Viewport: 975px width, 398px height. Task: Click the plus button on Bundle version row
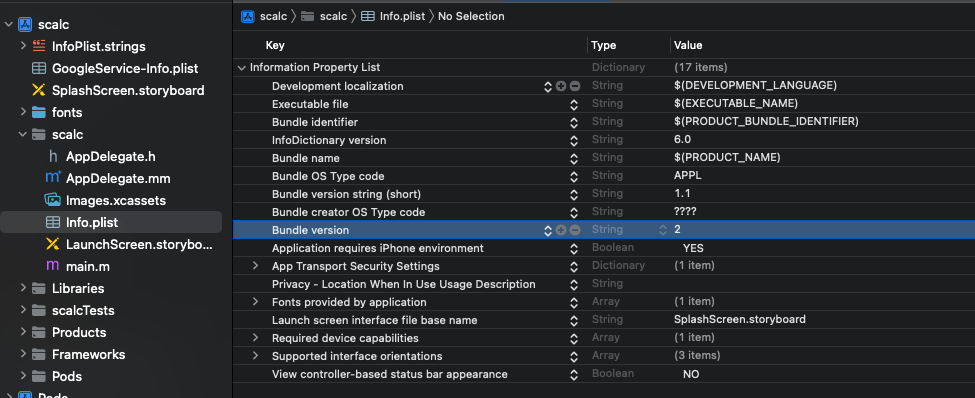point(561,230)
